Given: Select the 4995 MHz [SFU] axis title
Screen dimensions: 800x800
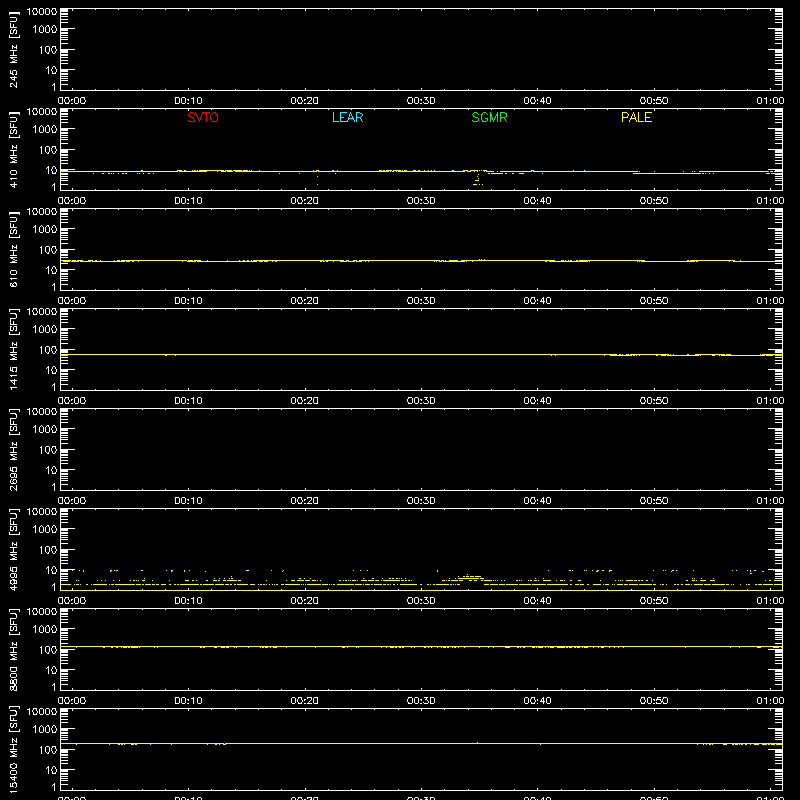Looking at the screenshot, I should tap(13, 549).
